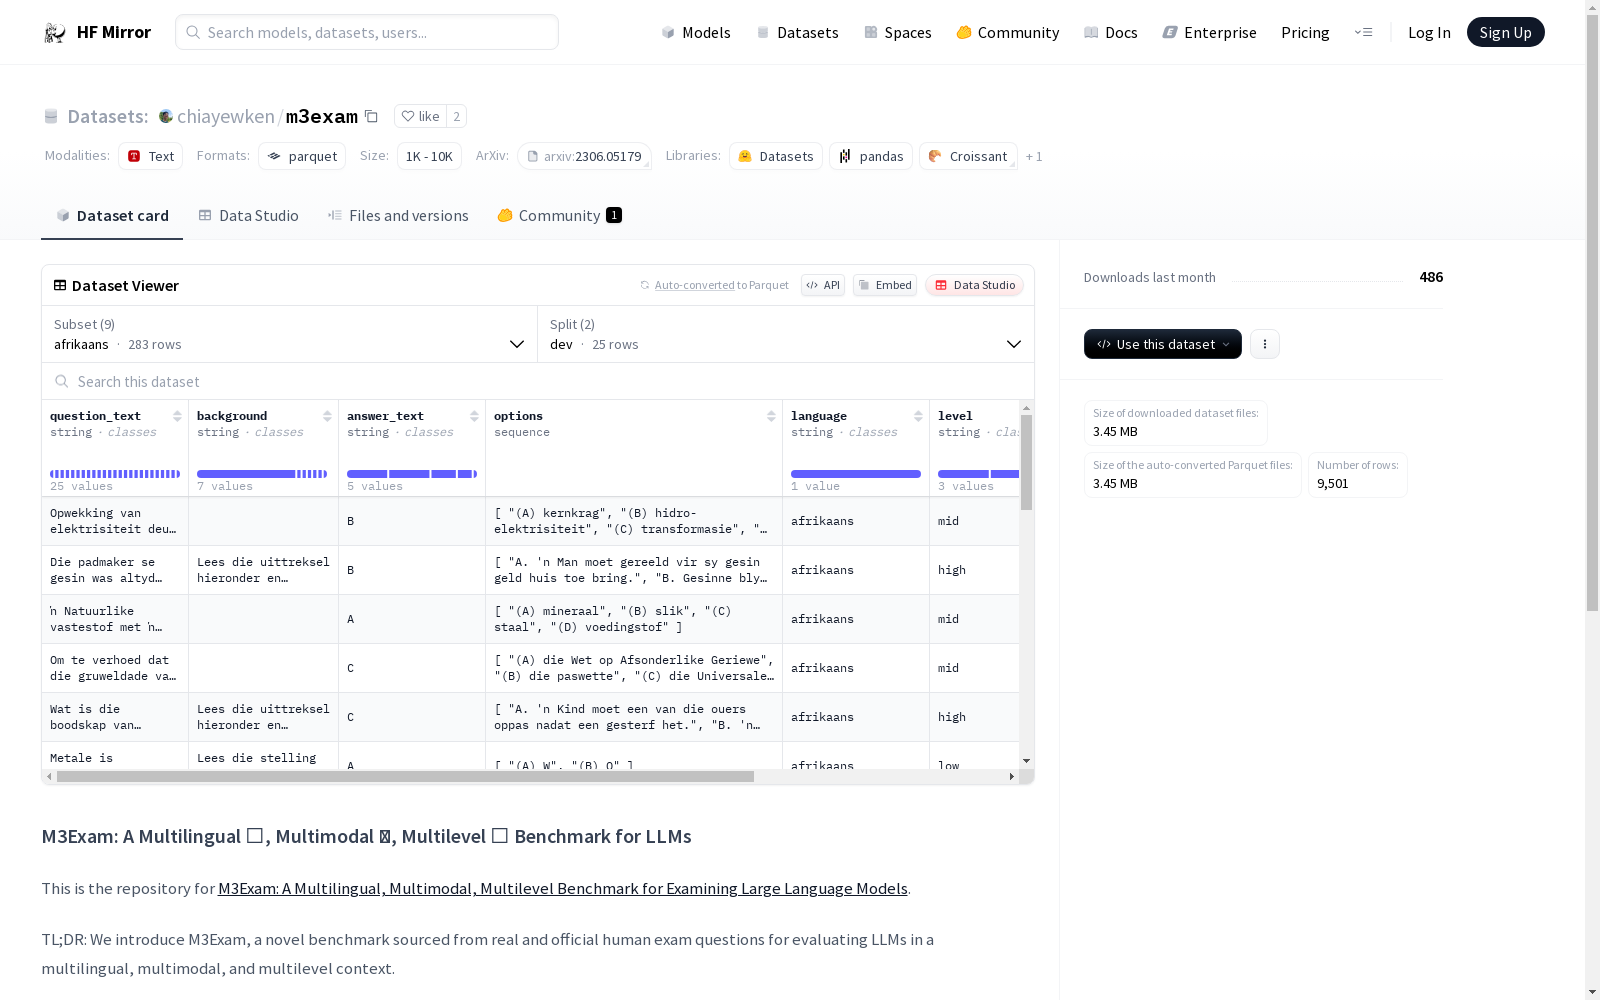Sort the question_text column
This screenshot has width=1600, height=1000.
(177, 416)
